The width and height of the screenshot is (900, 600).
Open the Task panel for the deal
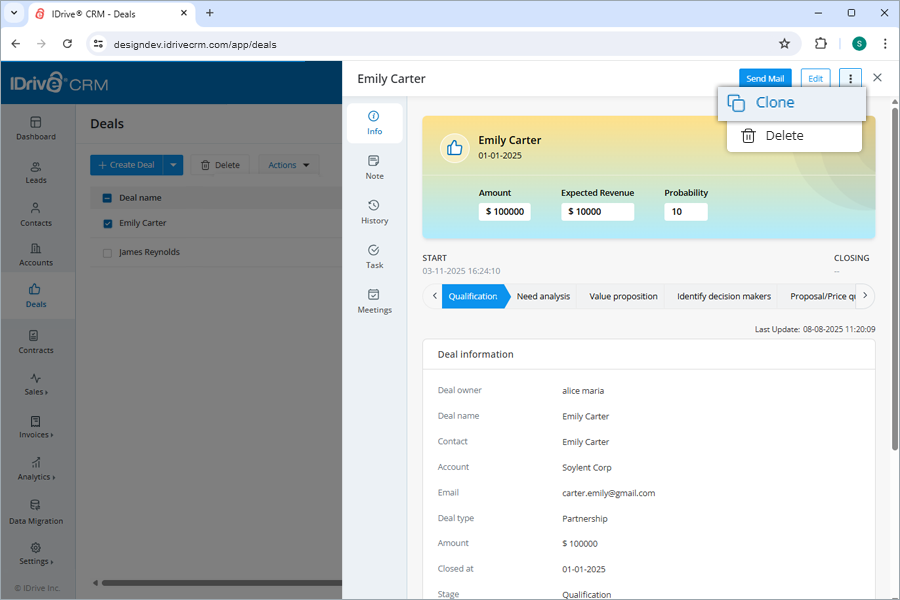pyautogui.click(x=374, y=257)
